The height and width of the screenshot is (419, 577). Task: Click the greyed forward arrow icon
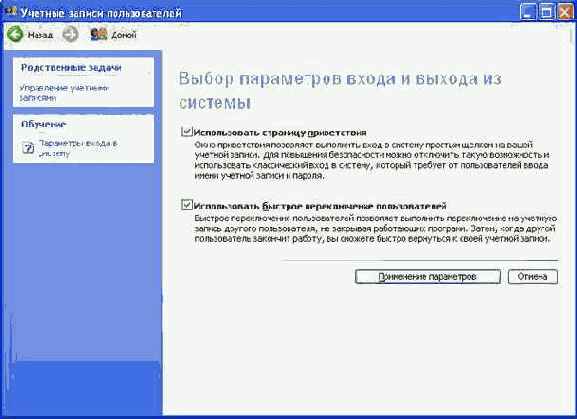click(x=70, y=35)
